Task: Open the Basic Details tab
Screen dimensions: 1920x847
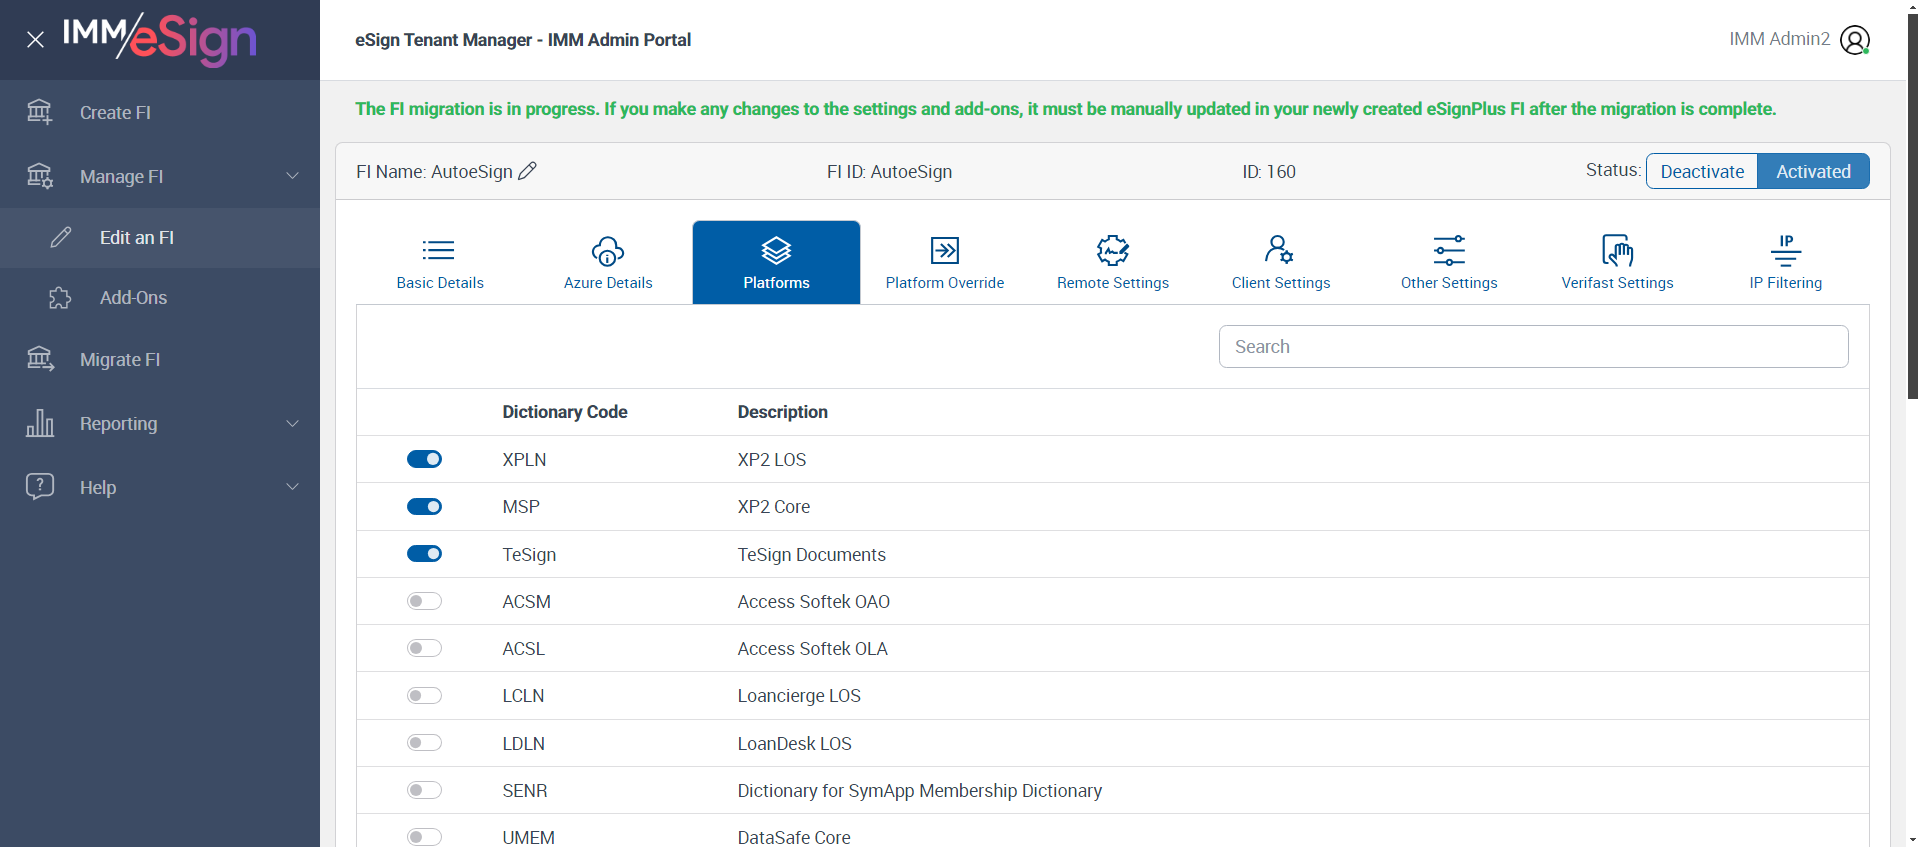Action: coord(440,262)
